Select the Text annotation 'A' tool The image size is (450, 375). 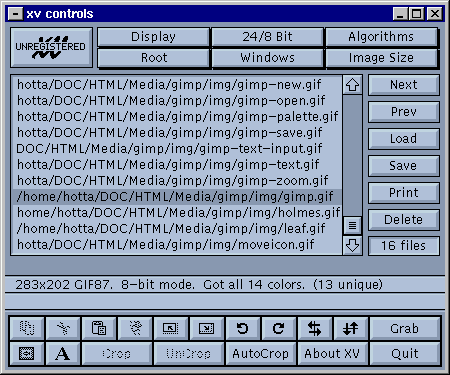63,353
